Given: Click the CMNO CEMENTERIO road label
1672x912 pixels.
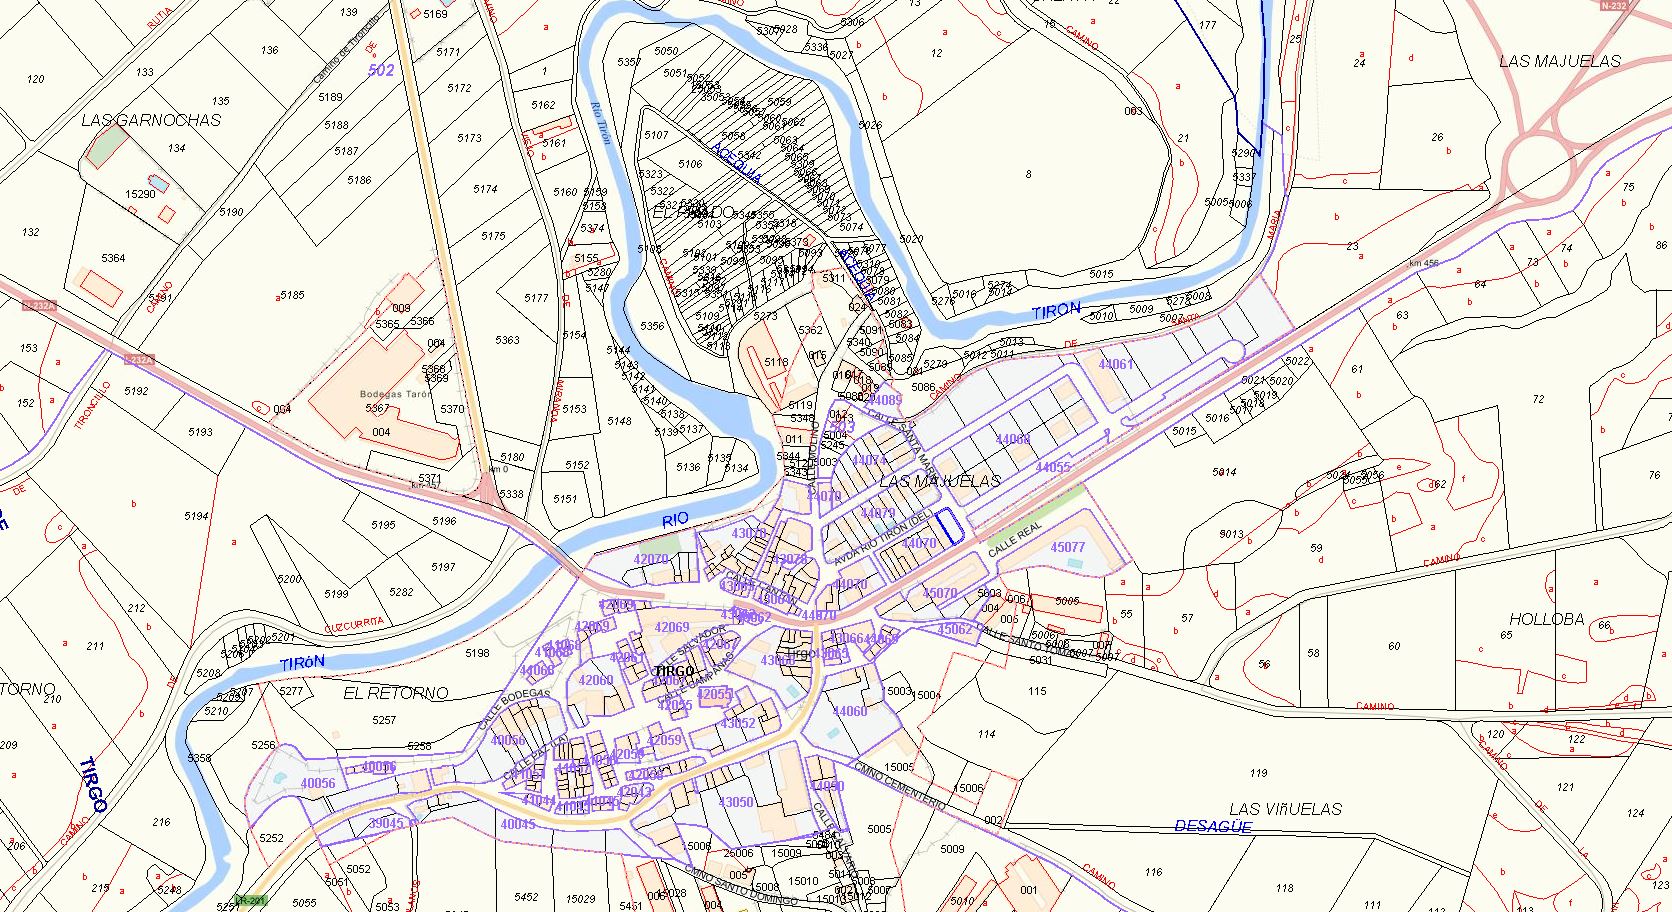Looking at the screenshot, I should (x=899, y=786).
